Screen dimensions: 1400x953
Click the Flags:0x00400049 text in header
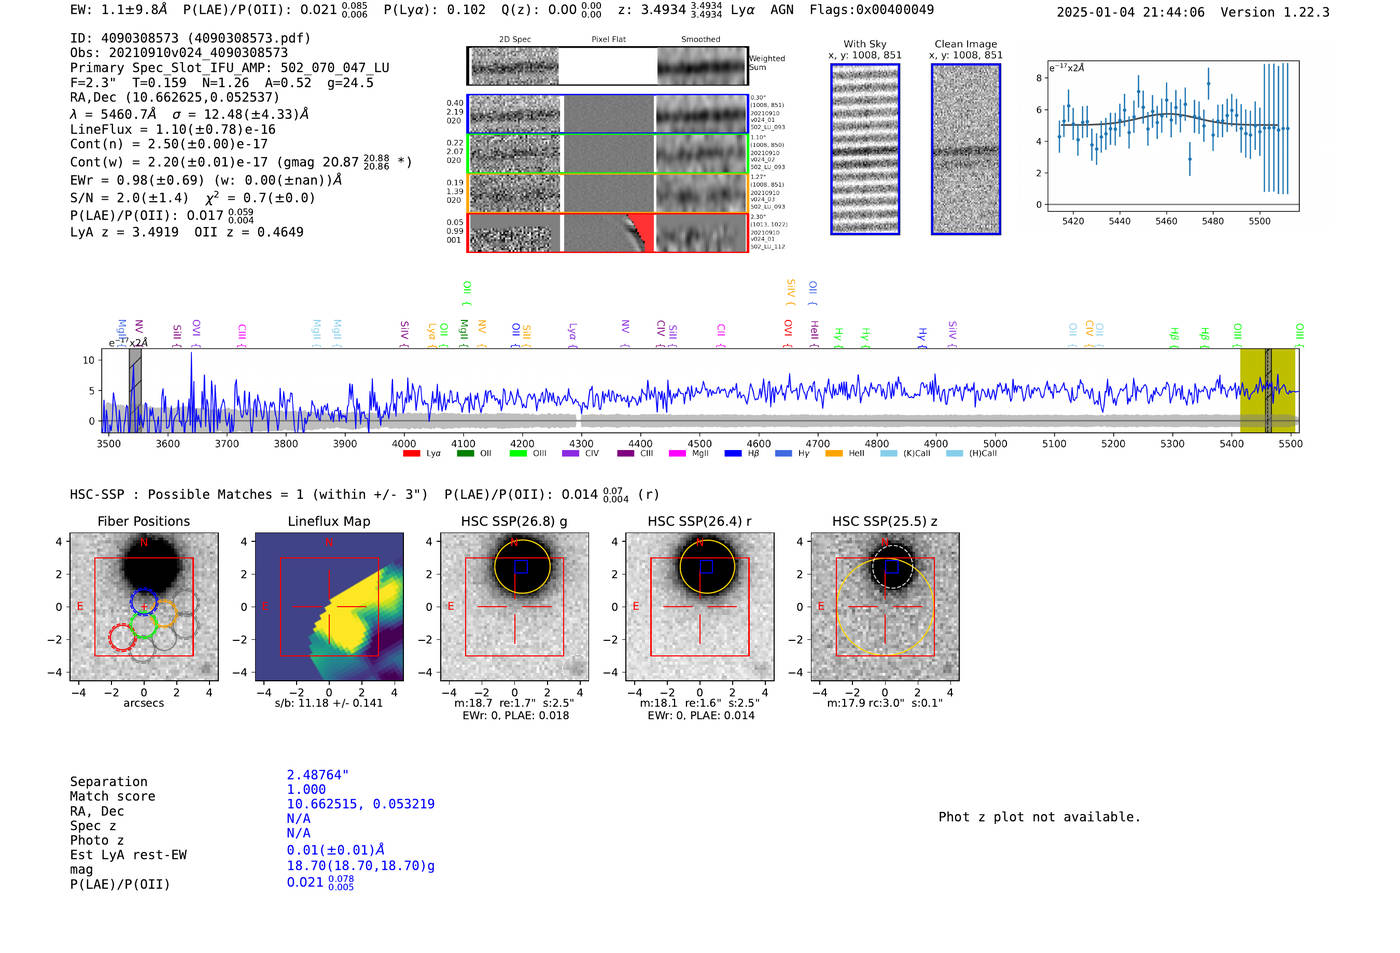coord(872,10)
